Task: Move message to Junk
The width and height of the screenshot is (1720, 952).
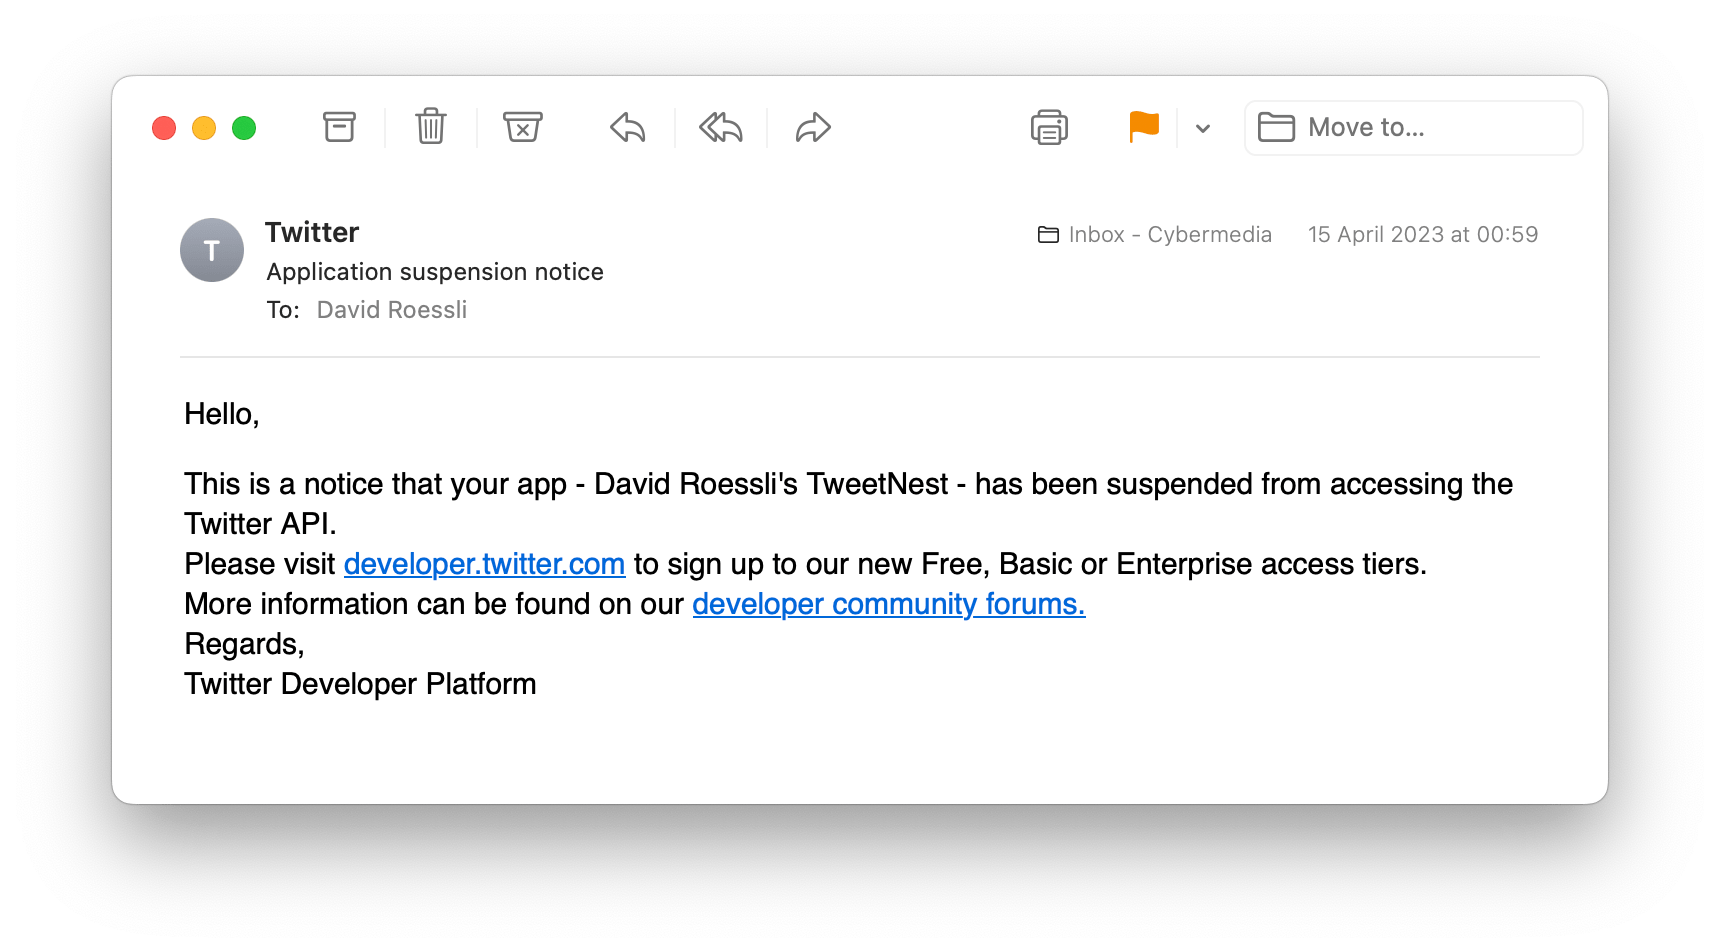Action: click(523, 127)
